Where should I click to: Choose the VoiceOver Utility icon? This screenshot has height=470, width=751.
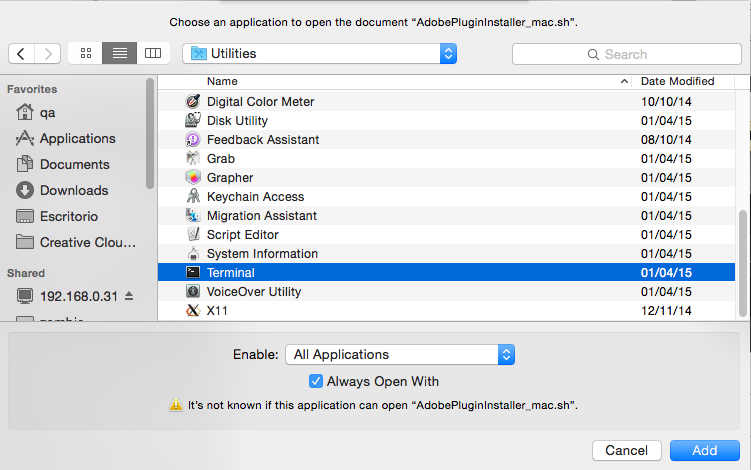click(193, 291)
